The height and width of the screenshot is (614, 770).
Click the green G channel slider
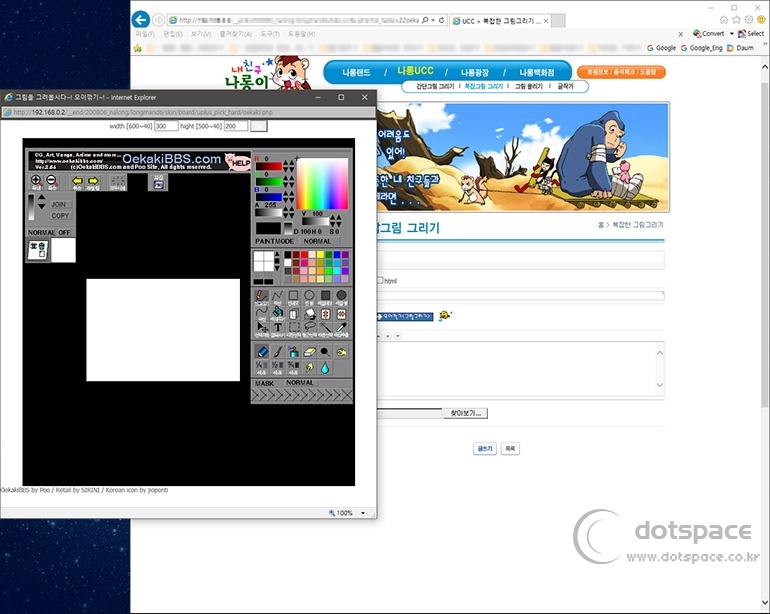268,181
